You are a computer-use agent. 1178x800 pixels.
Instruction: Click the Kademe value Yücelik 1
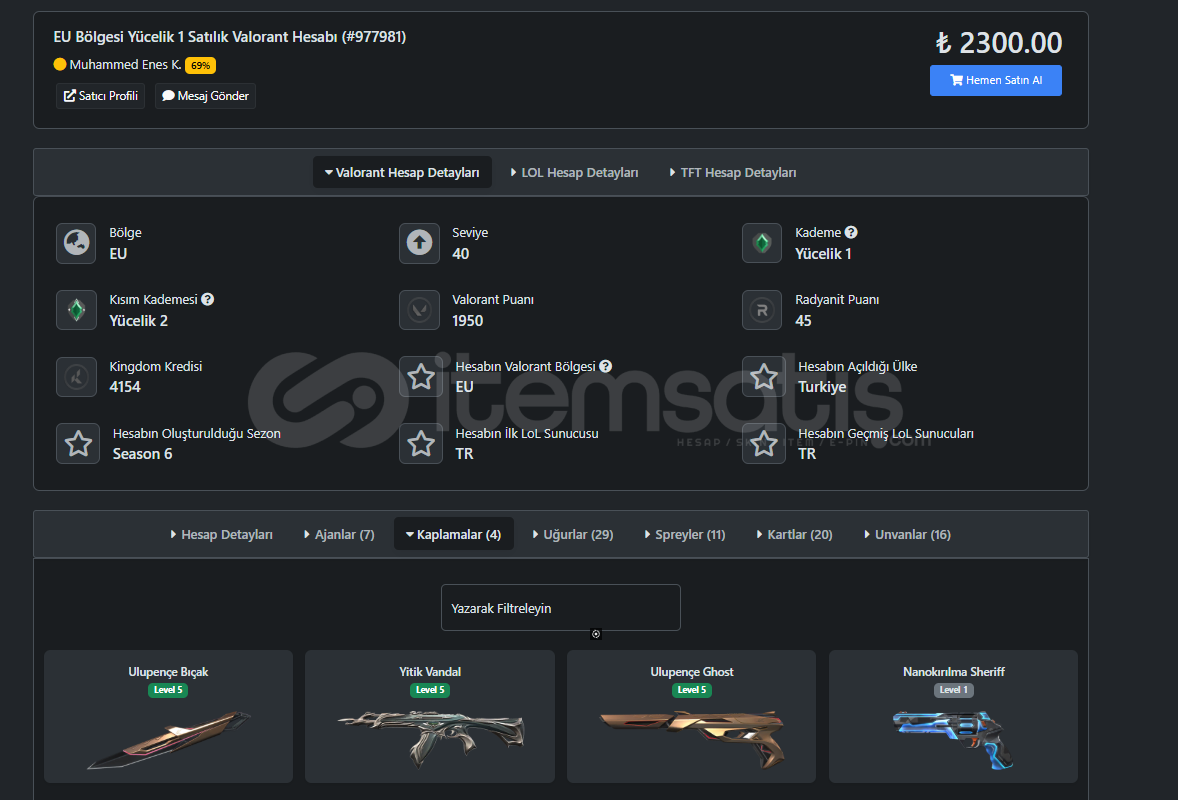click(x=823, y=254)
